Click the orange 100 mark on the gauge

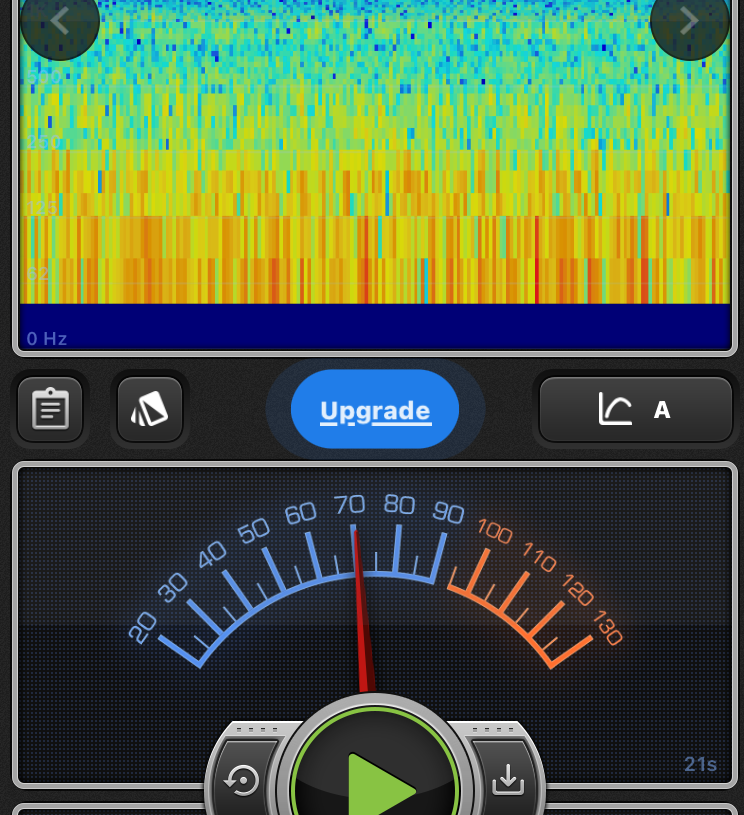[493, 530]
